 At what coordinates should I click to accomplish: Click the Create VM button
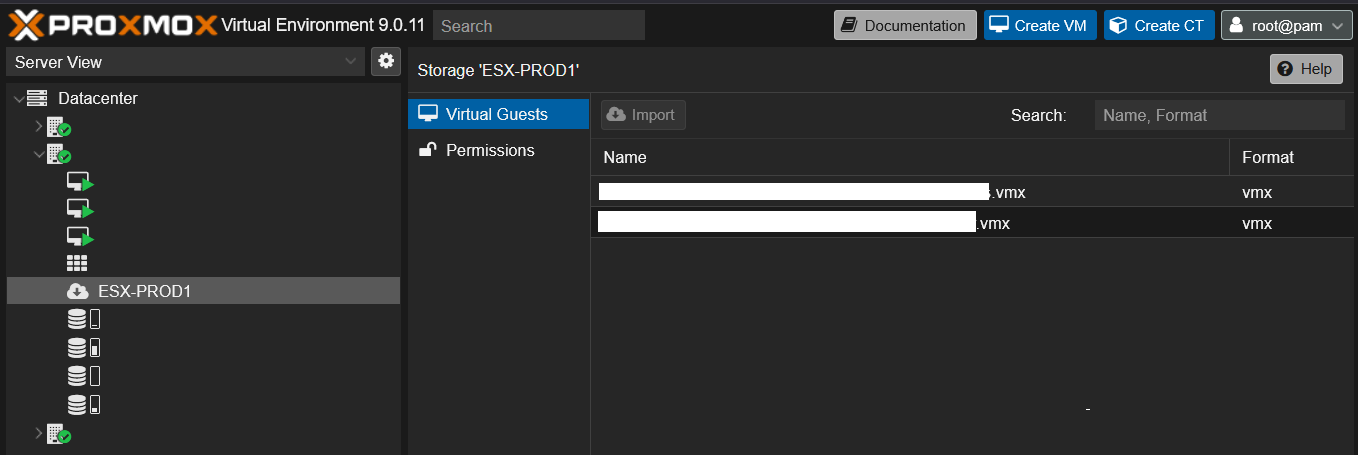point(1040,25)
